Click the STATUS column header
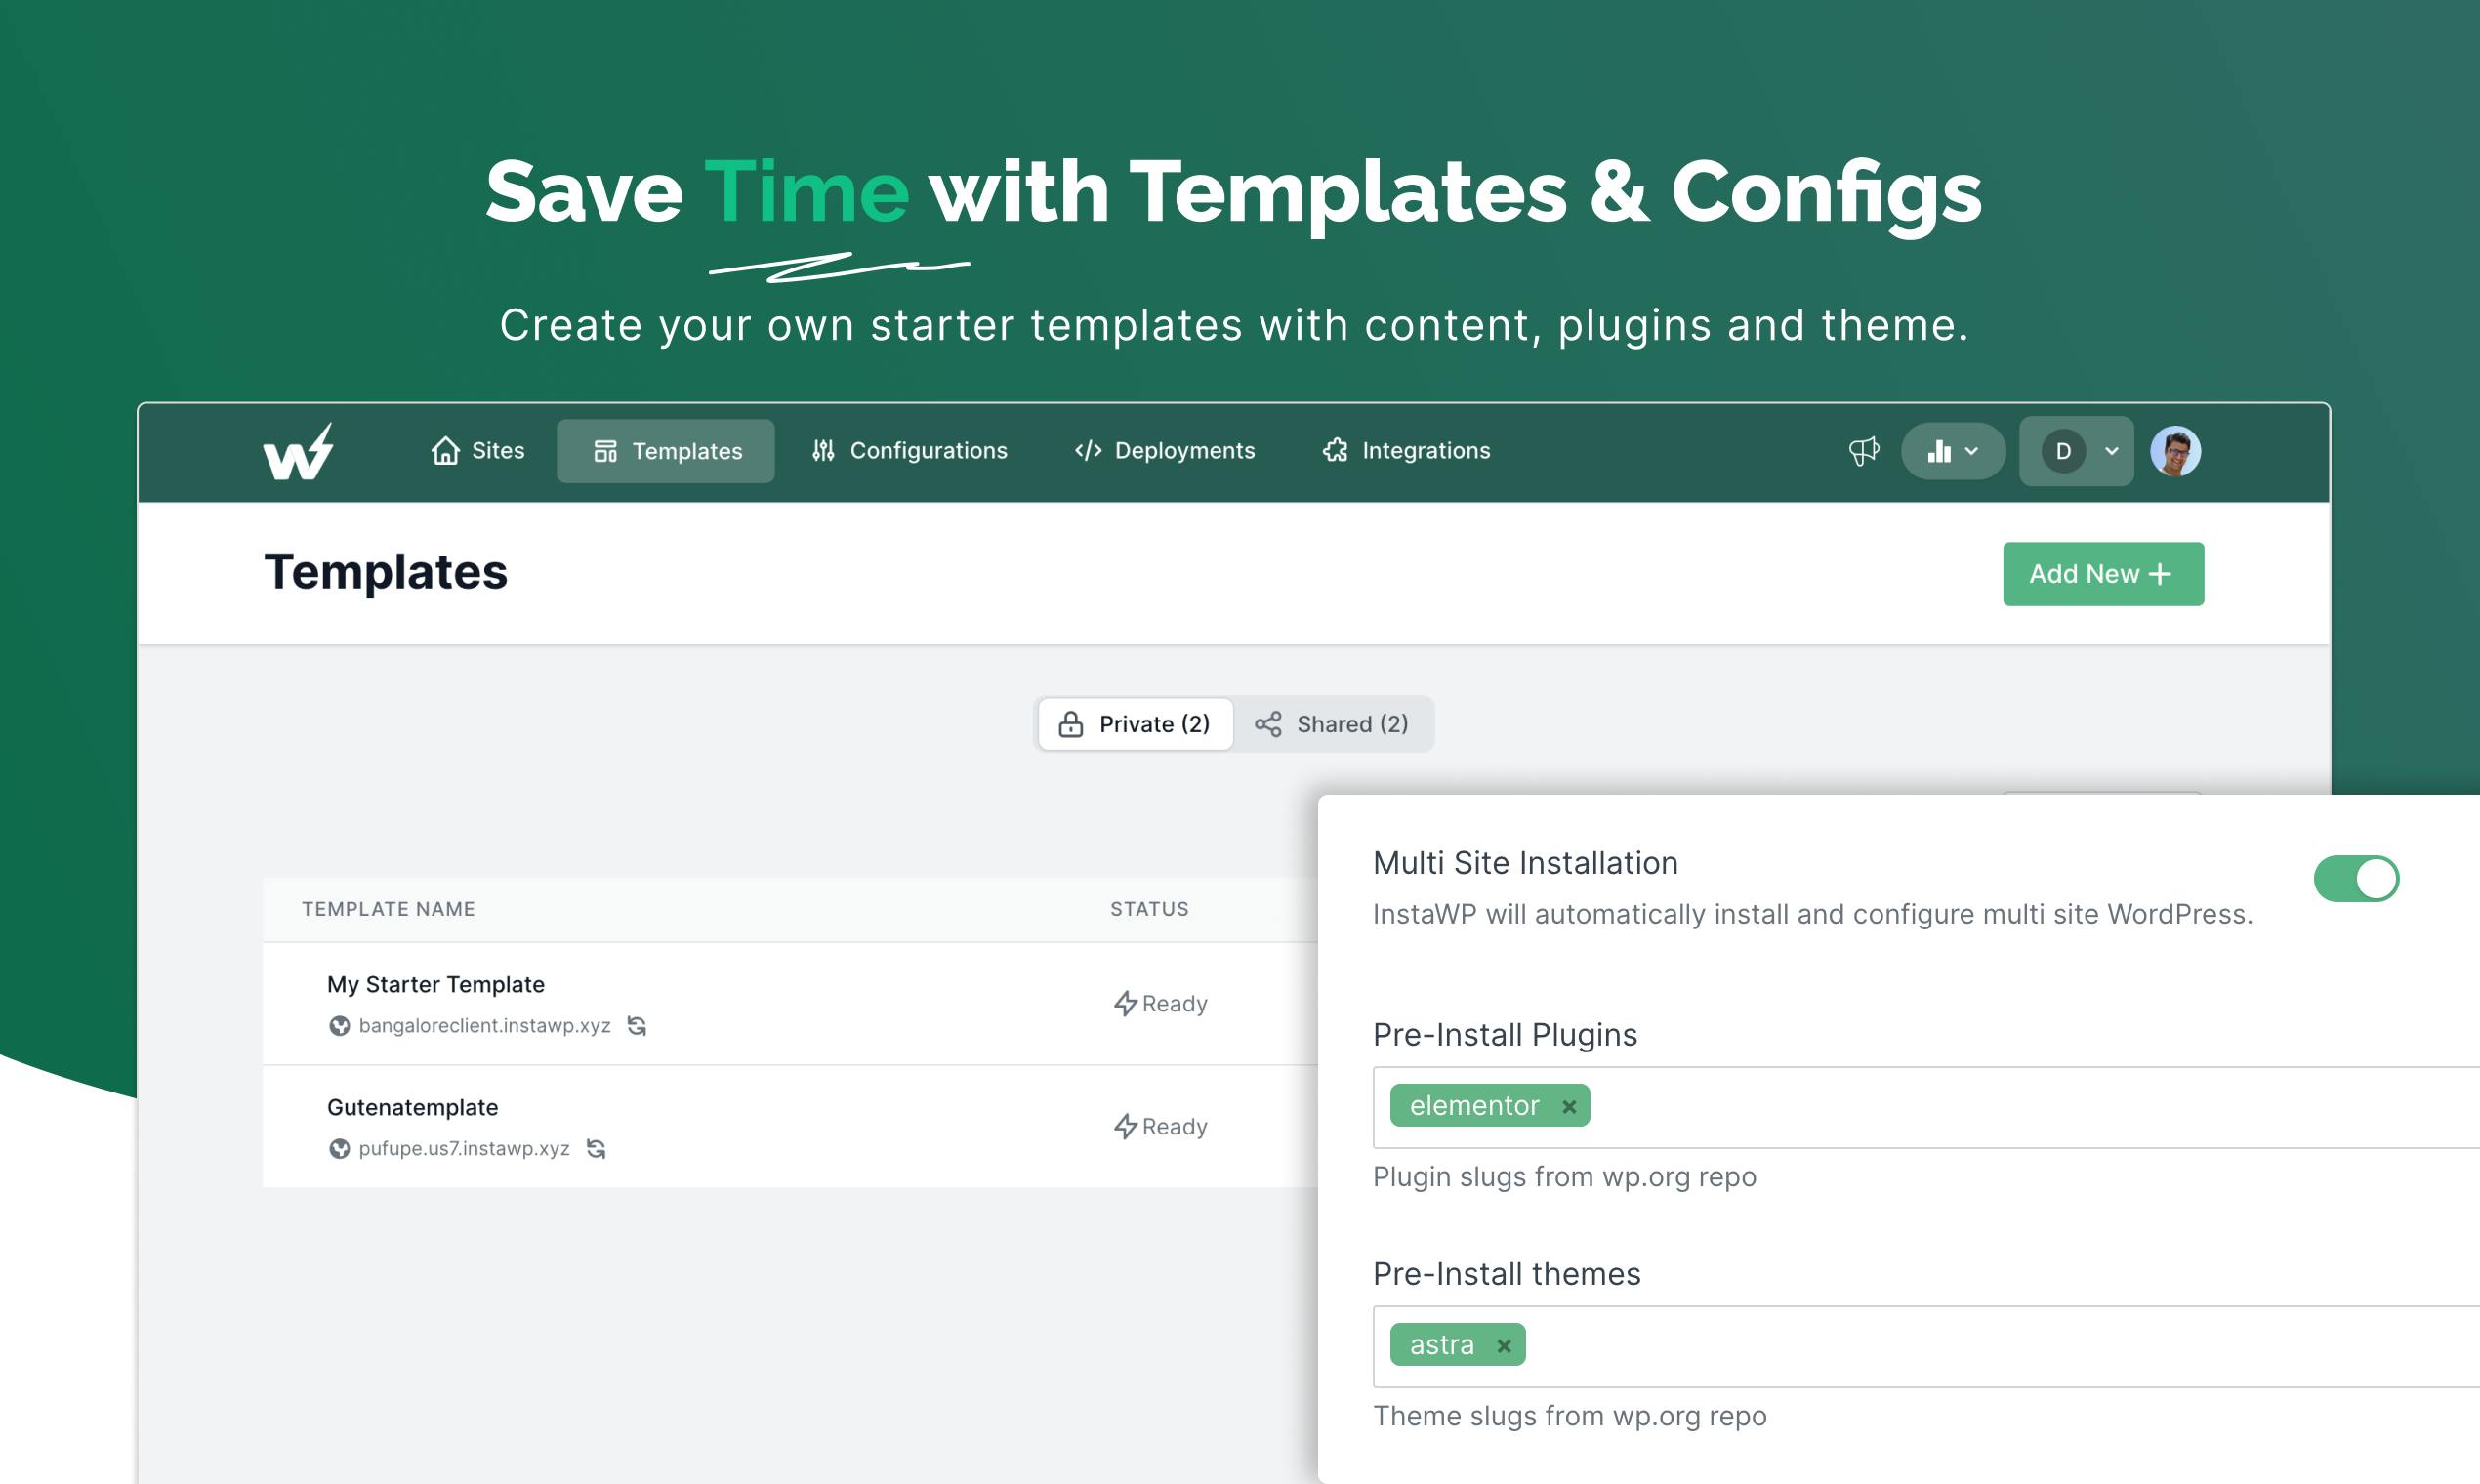 (1149, 909)
